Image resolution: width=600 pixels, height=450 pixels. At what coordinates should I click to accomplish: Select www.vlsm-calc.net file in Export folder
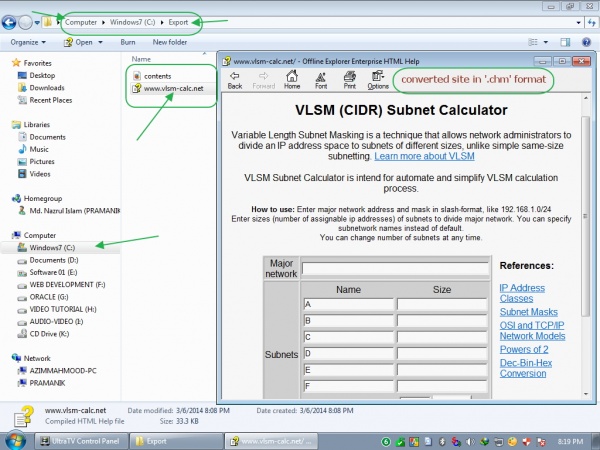coord(174,88)
